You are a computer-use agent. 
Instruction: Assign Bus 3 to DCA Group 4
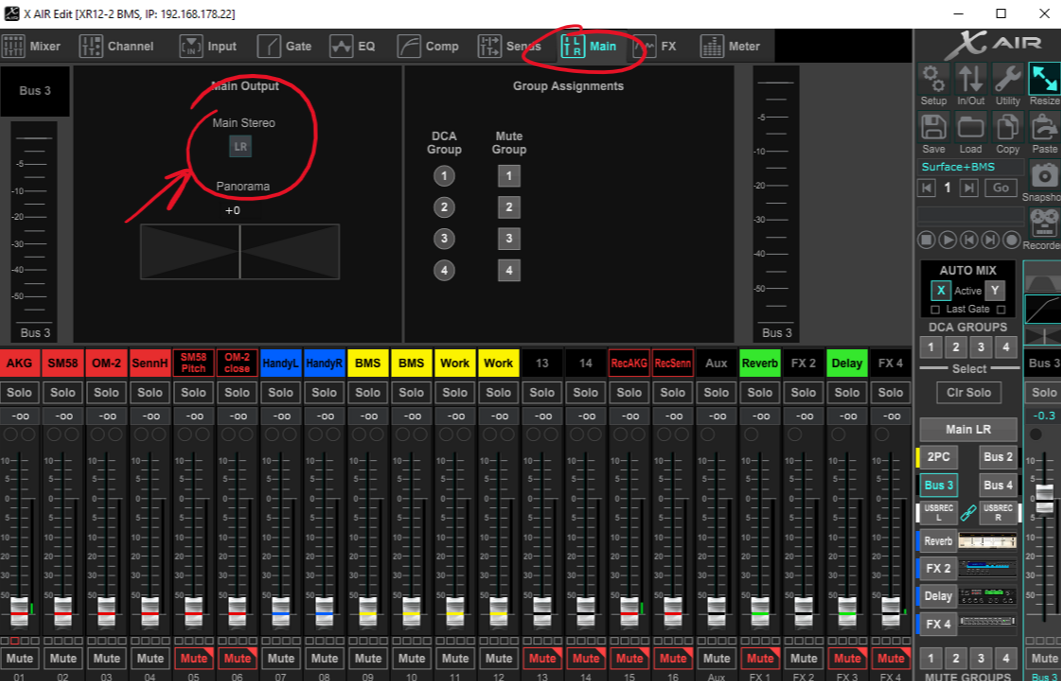coord(444,271)
